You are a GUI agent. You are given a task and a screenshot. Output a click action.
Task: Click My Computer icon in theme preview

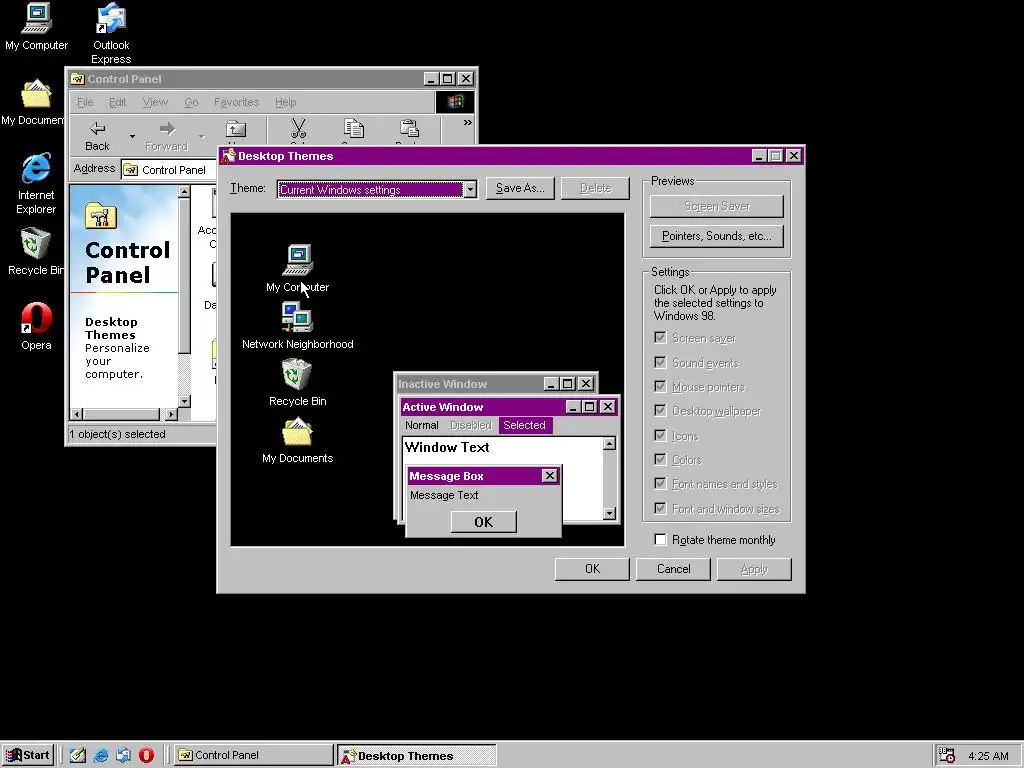[x=298, y=260]
